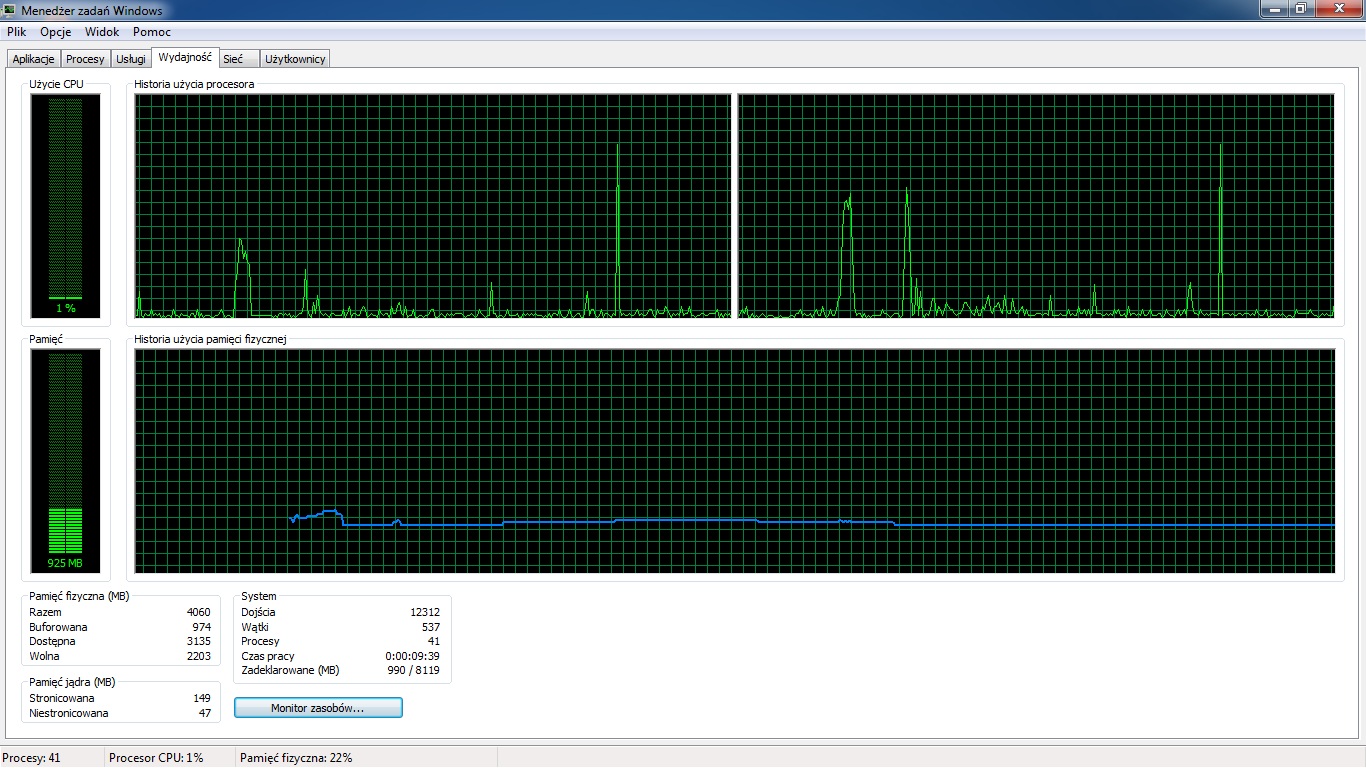Click the second processor history graph
The height and width of the screenshot is (768, 1366).
(x=1036, y=206)
